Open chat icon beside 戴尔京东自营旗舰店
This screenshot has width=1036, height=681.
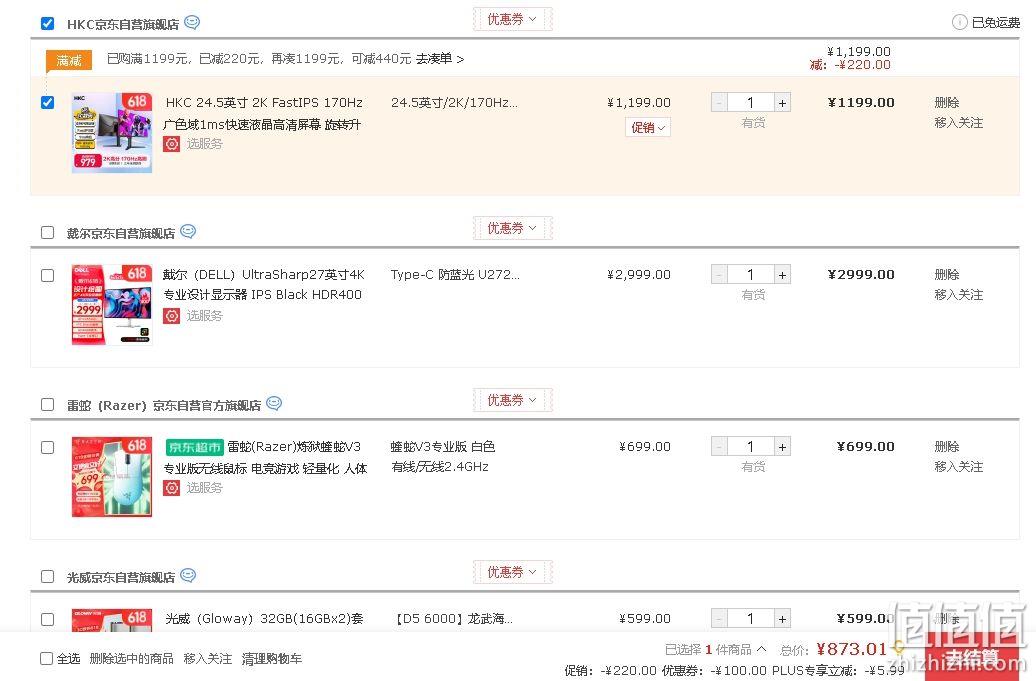click(x=188, y=231)
